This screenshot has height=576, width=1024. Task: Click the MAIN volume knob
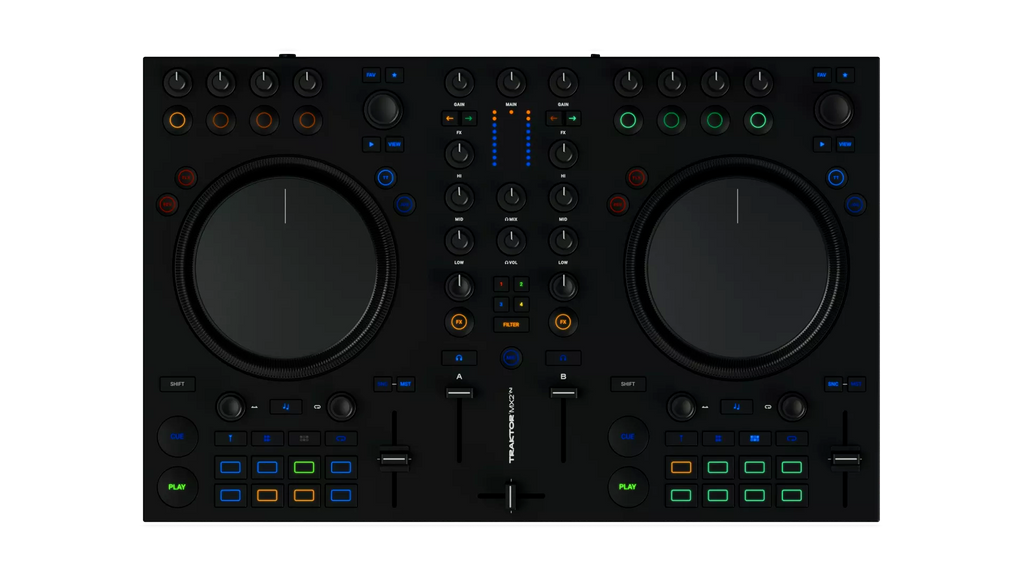tap(511, 83)
